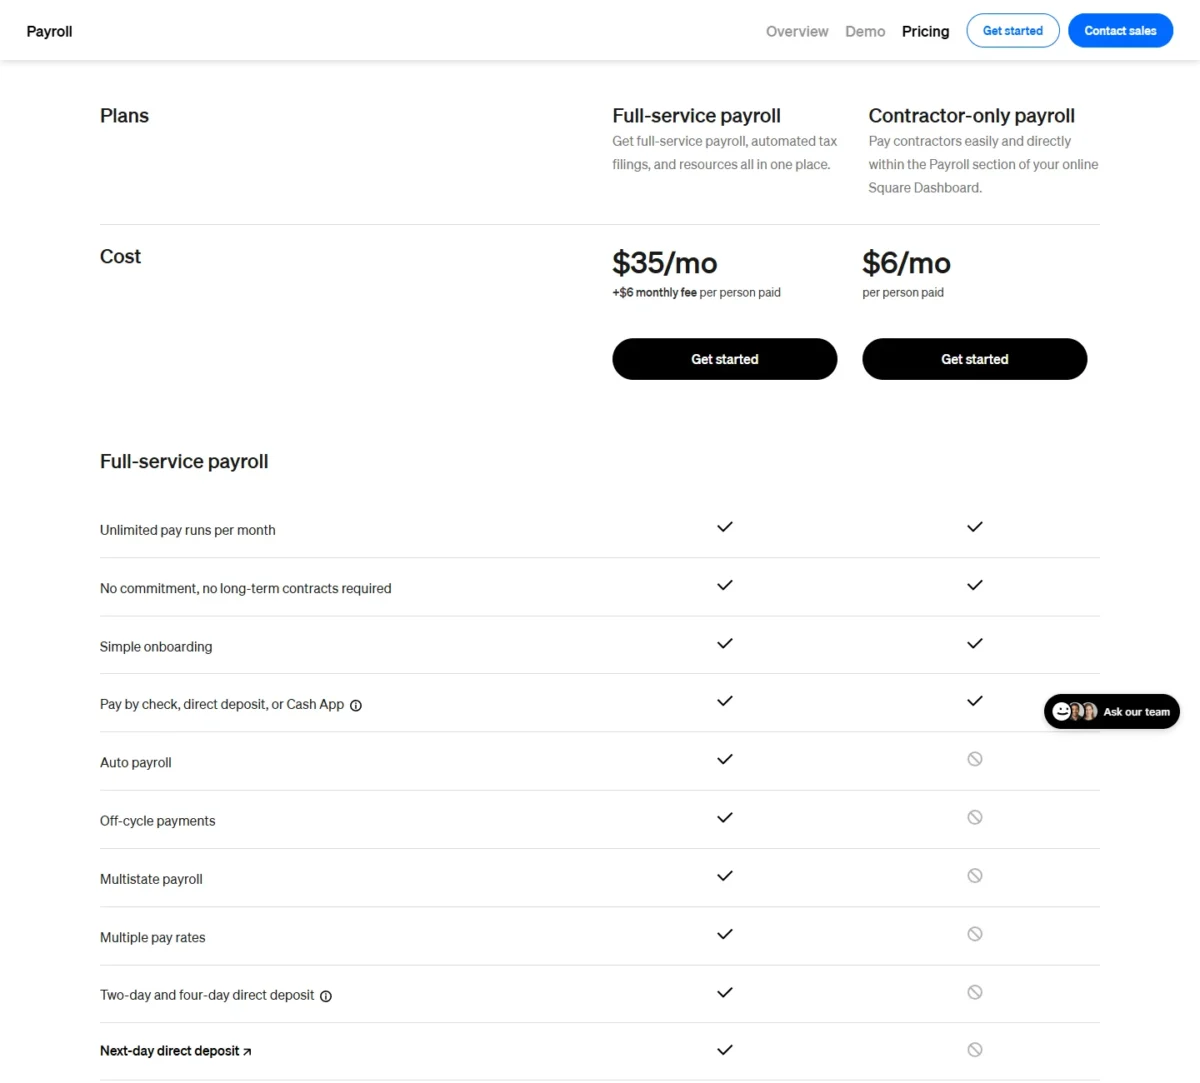Click outlined Get started button in header
The image size is (1200, 1083).
[1013, 31]
